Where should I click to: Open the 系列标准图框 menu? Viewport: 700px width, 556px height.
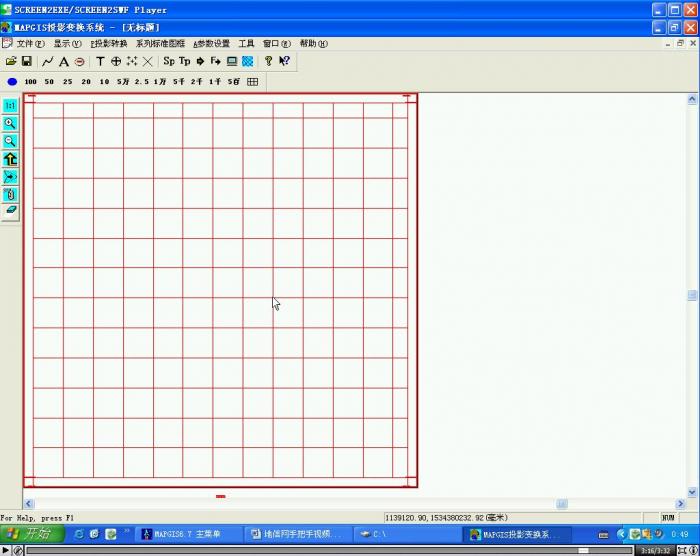click(160, 44)
